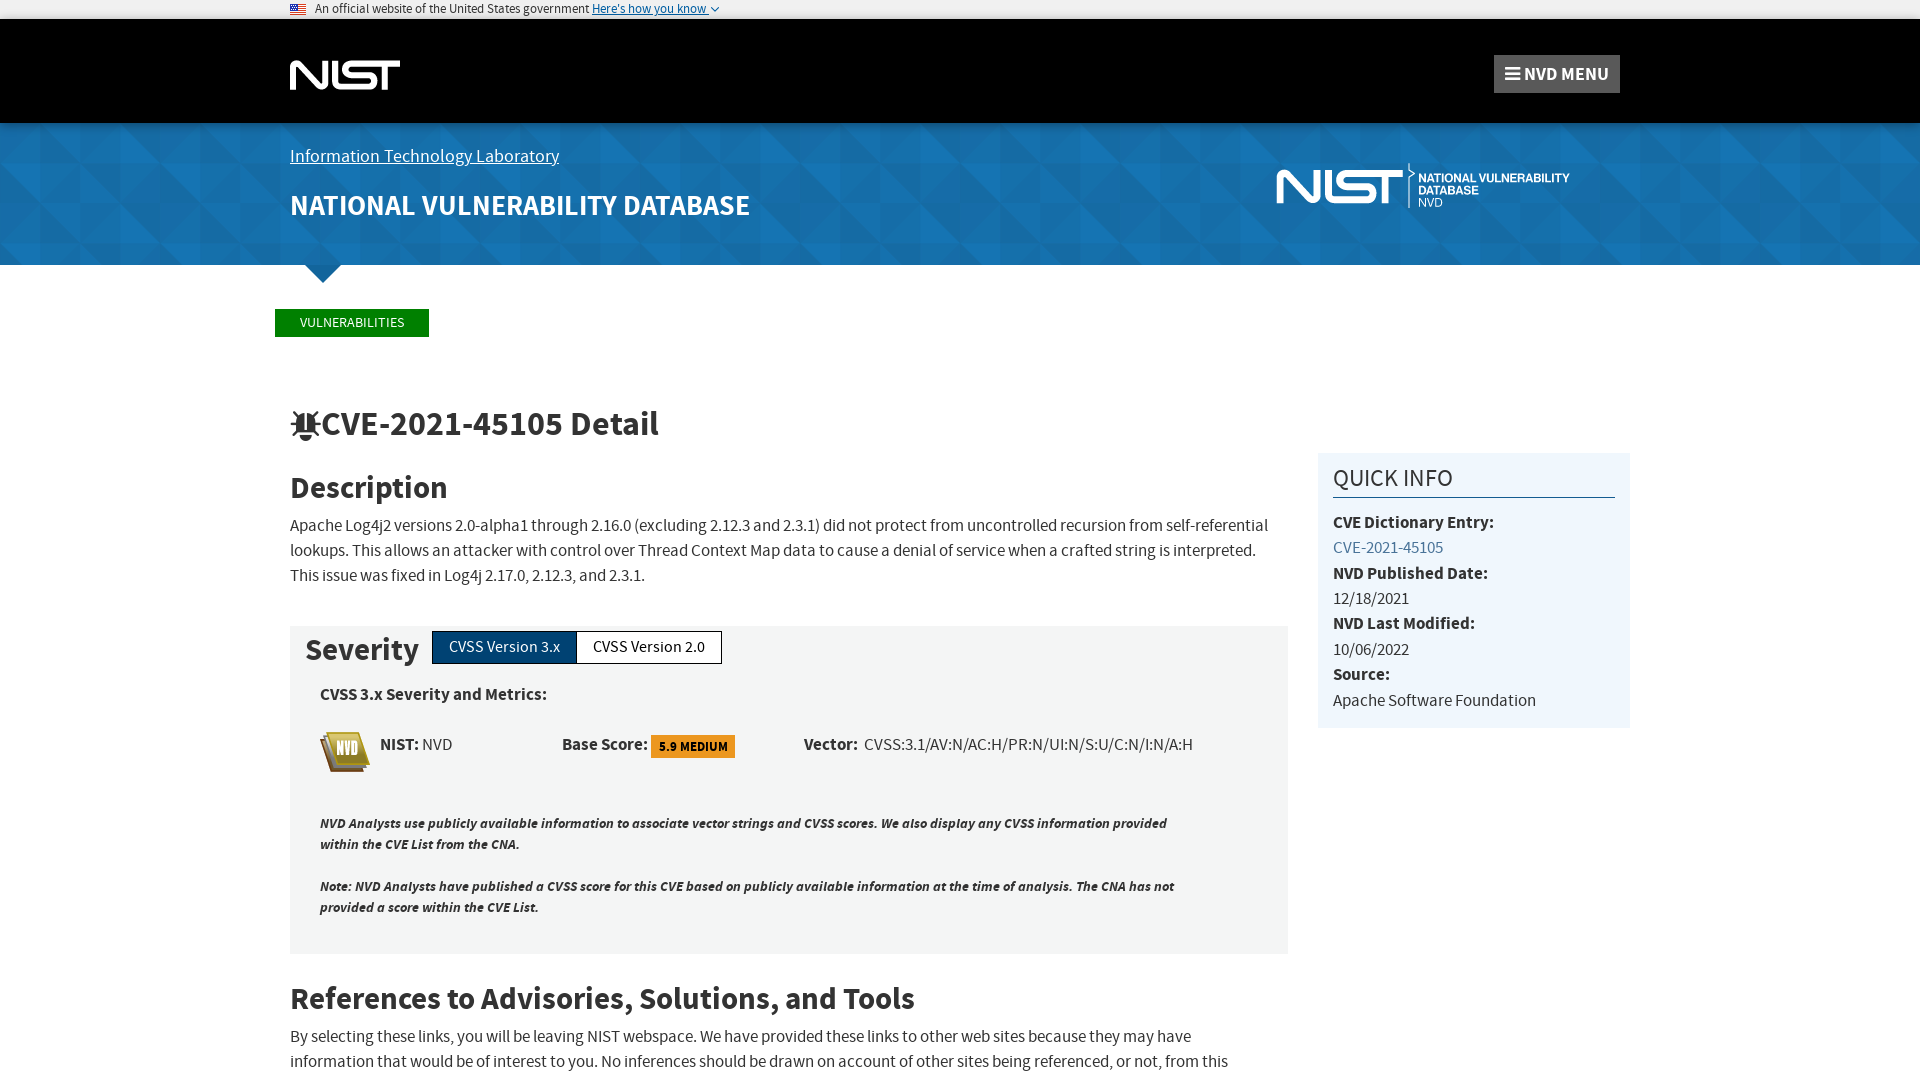Screen dimensions: 1920x1080
Task: Click the Last Modified date 10/06/2022
Action: tap(1371, 650)
